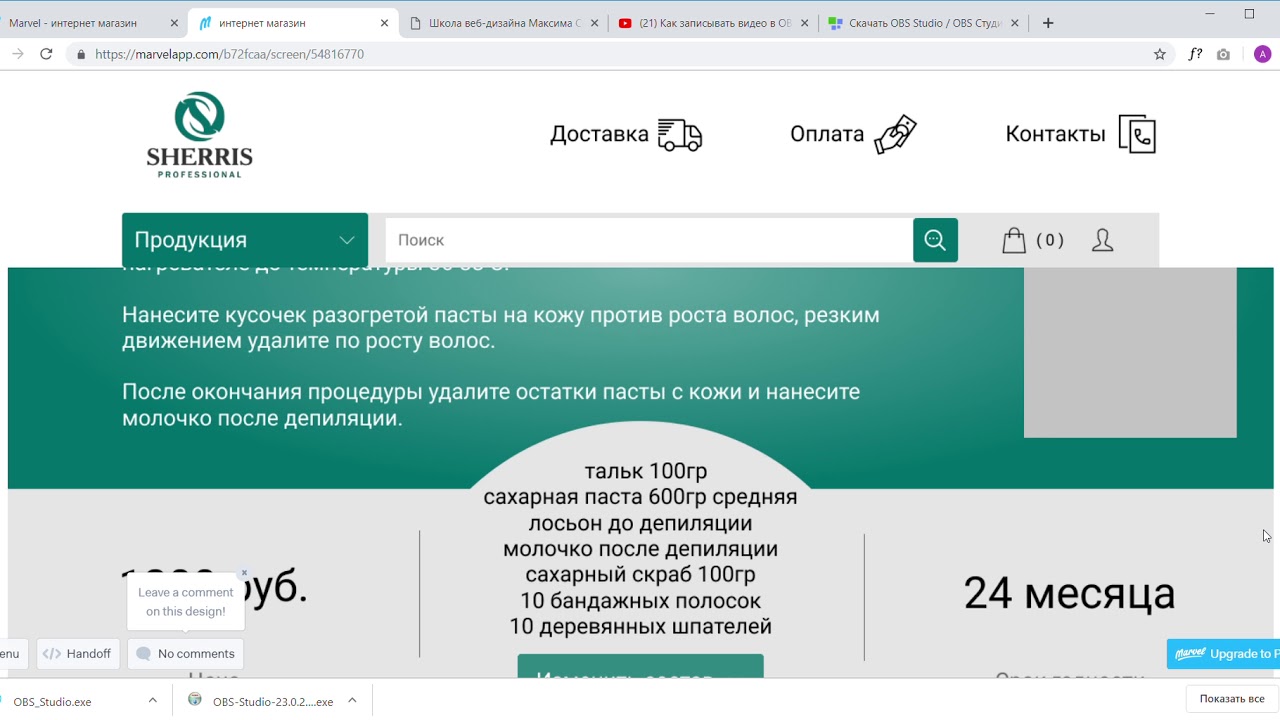Image resolution: width=1280 pixels, height=720 pixels.
Task: Bookmark this page with the star icon
Action: (1160, 54)
